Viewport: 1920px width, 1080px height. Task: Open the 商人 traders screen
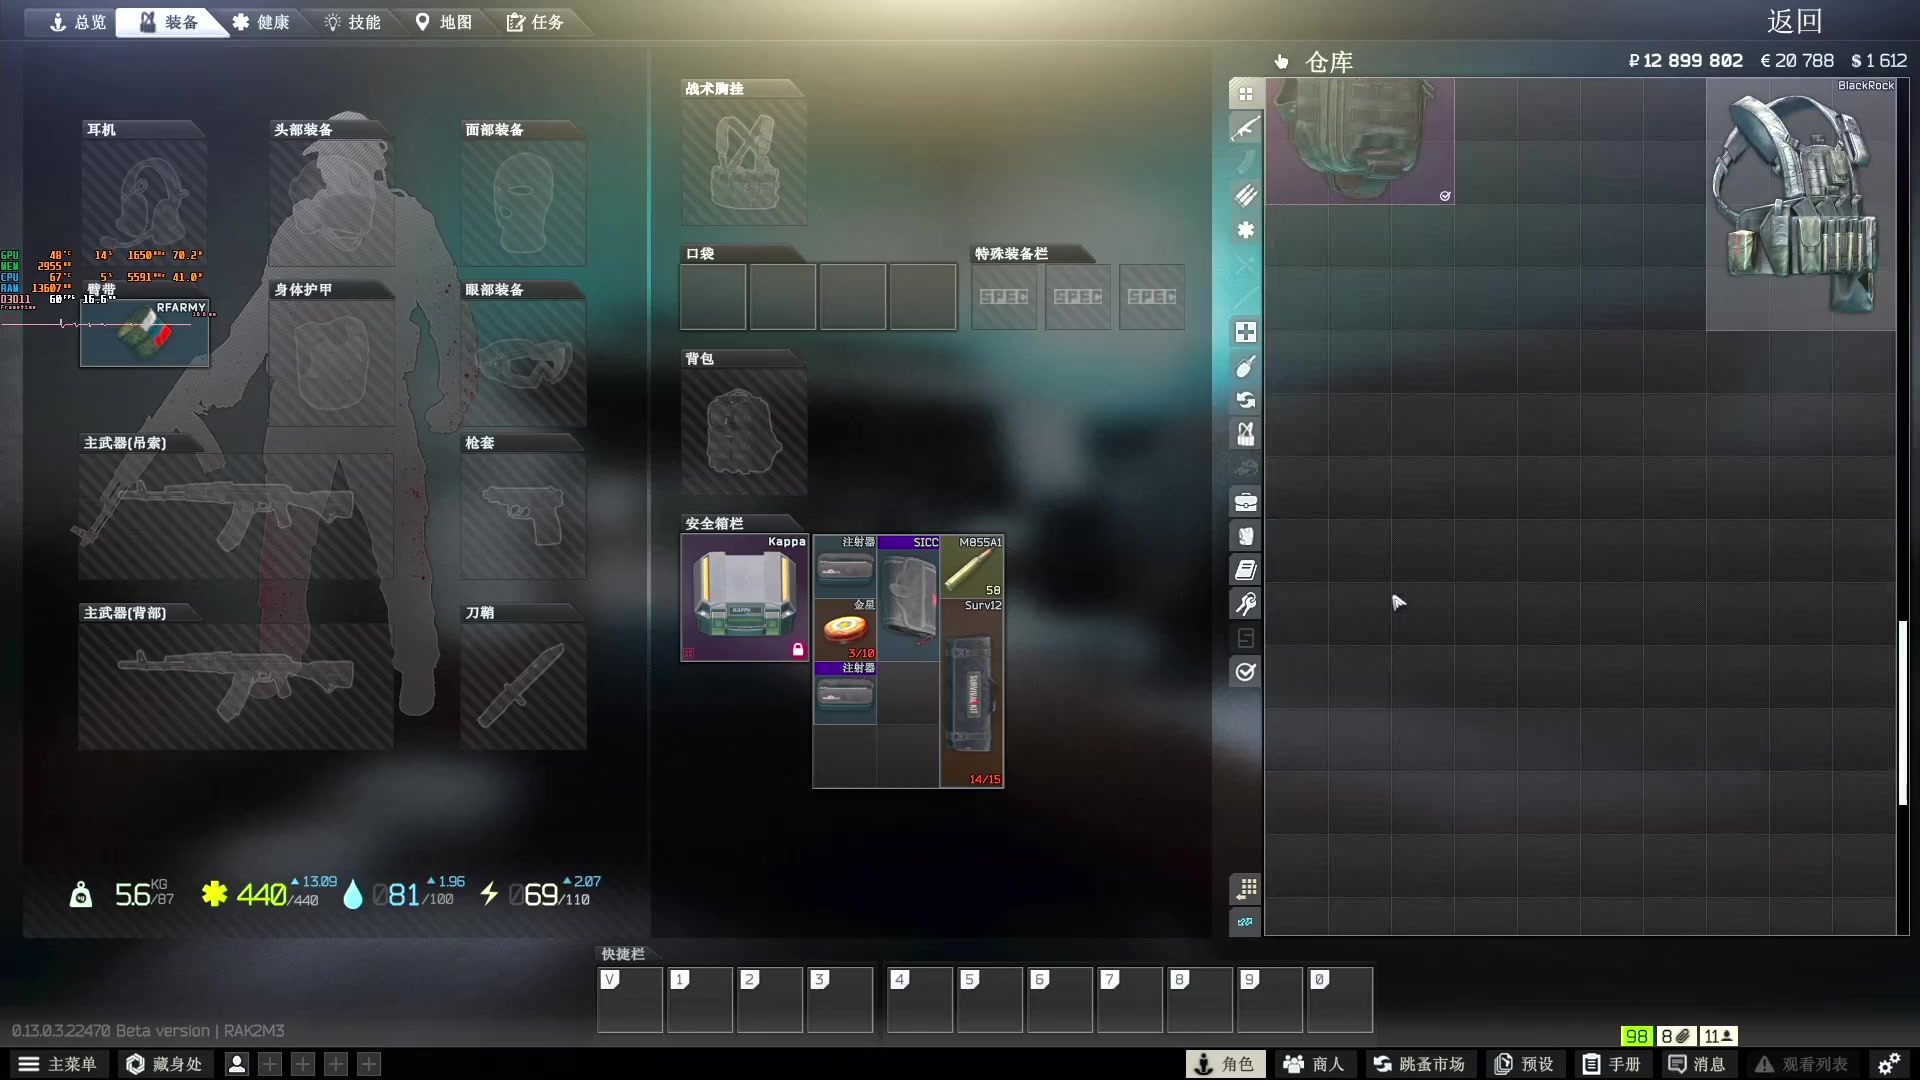pyautogui.click(x=1314, y=1064)
